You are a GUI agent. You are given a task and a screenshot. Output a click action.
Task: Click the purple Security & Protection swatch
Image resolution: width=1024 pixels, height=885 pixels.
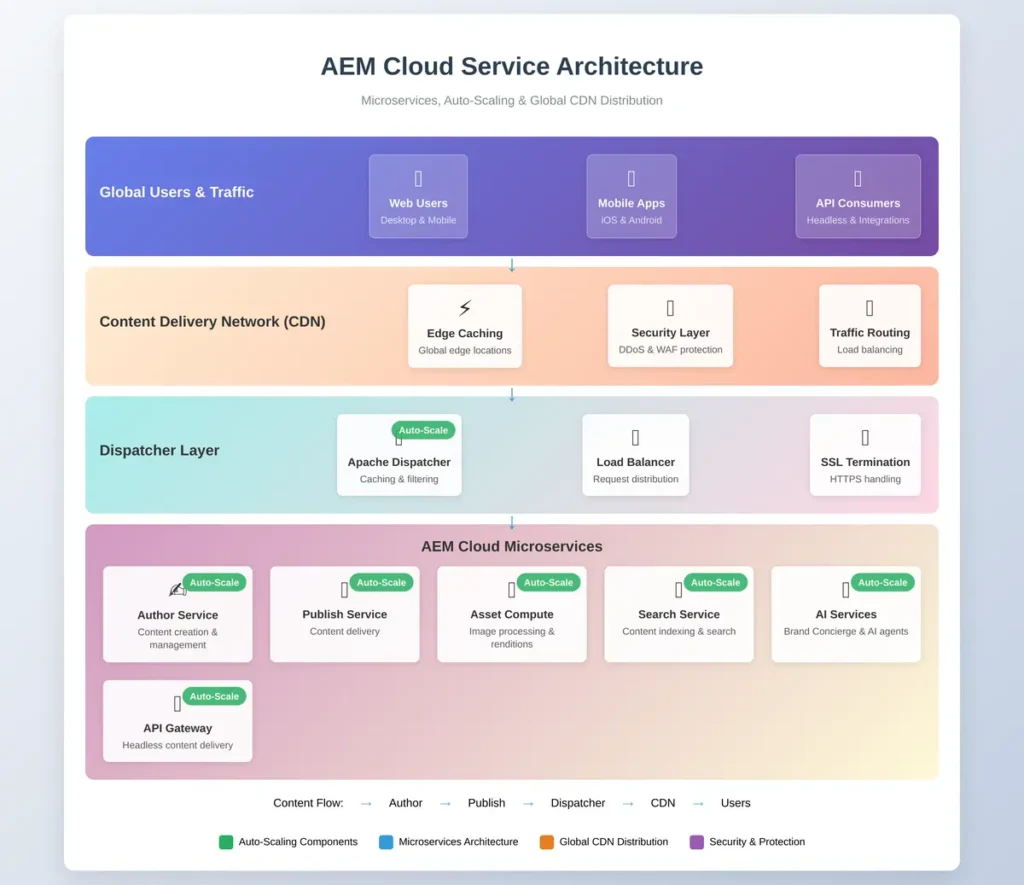coord(697,842)
